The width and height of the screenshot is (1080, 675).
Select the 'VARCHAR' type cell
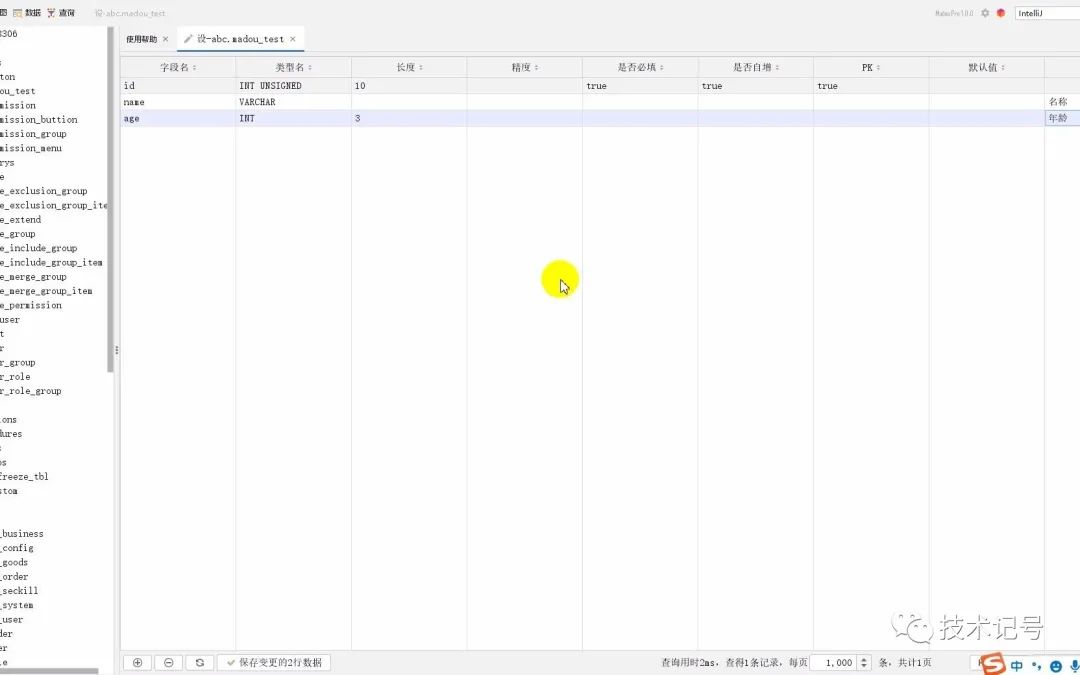point(294,102)
